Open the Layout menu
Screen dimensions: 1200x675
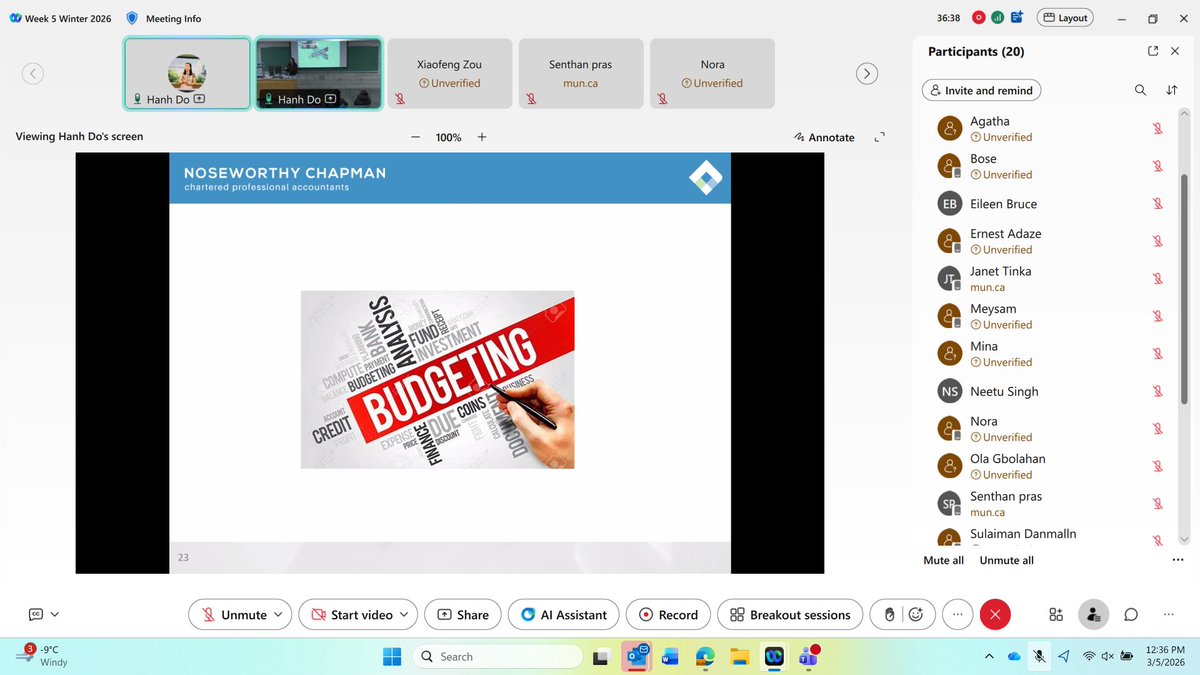pos(1065,17)
